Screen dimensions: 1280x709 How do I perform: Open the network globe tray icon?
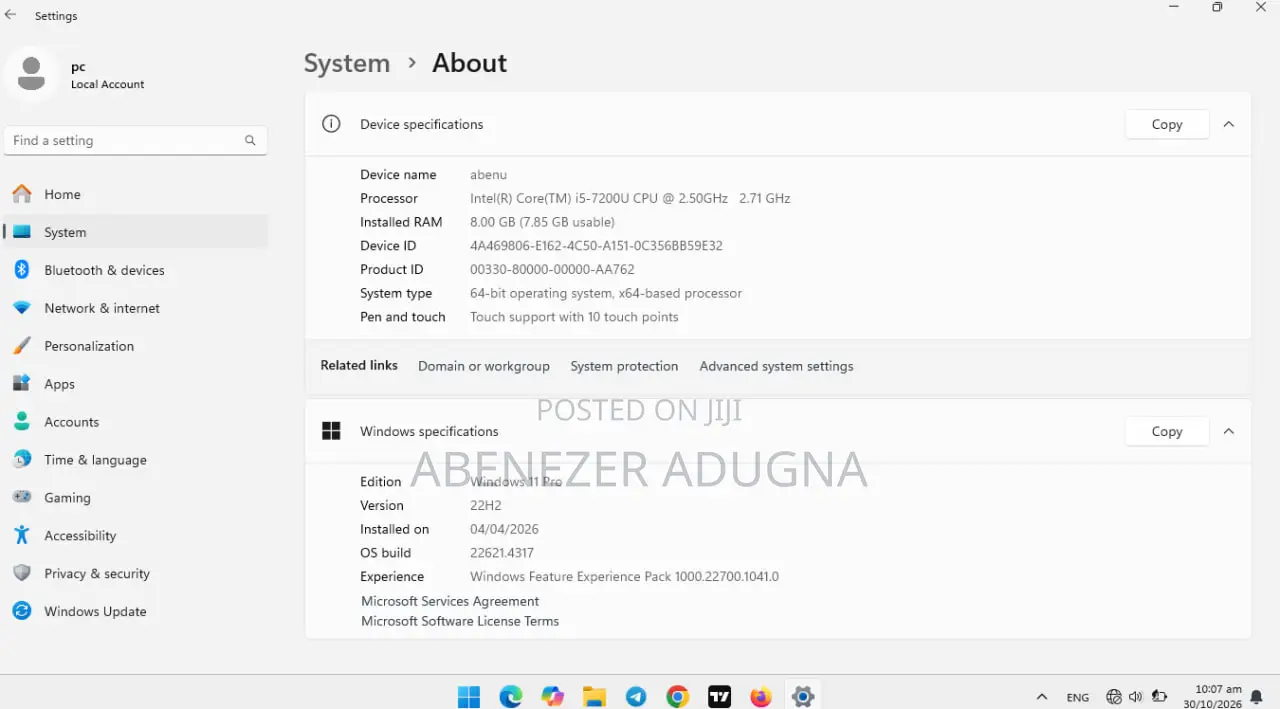click(1114, 697)
